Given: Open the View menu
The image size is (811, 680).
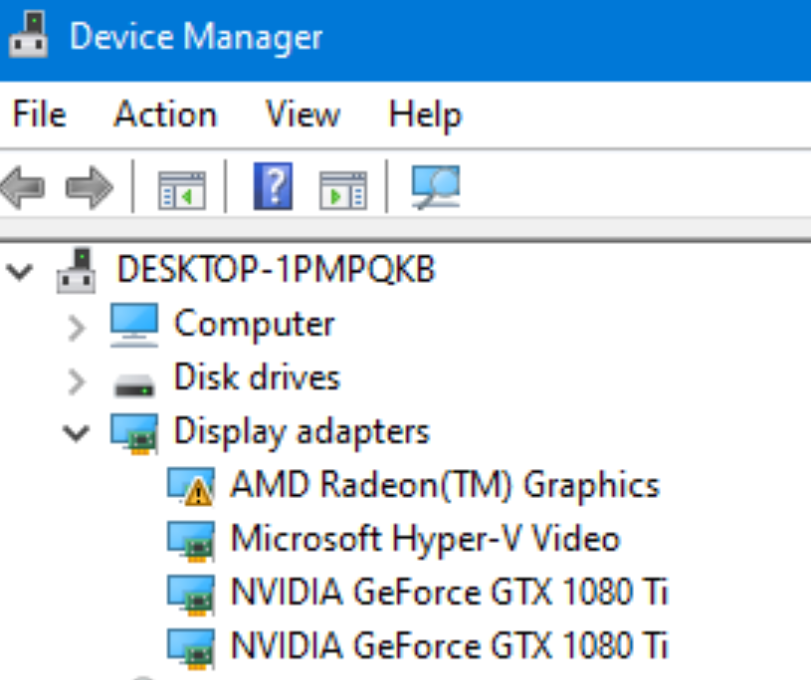Looking at the screenshot, I should point(302,114).
